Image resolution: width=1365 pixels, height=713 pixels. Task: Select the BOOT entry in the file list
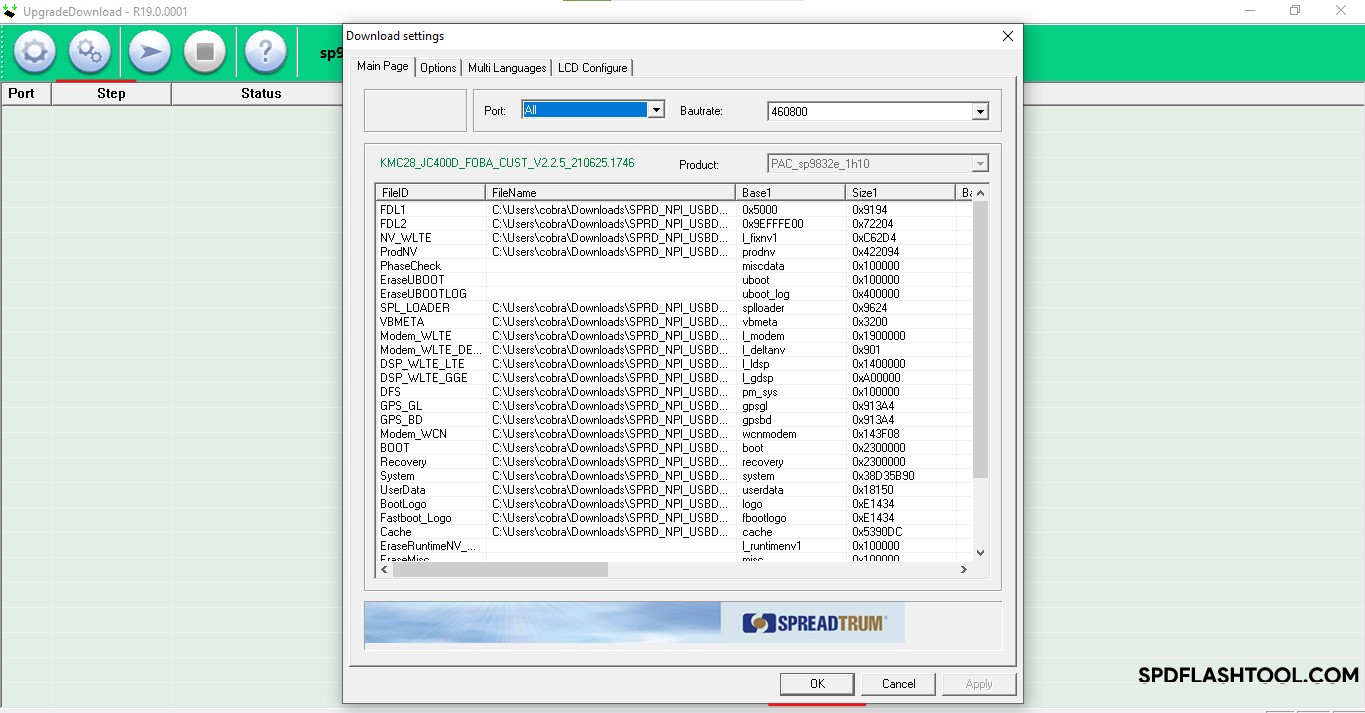point(395,448)
